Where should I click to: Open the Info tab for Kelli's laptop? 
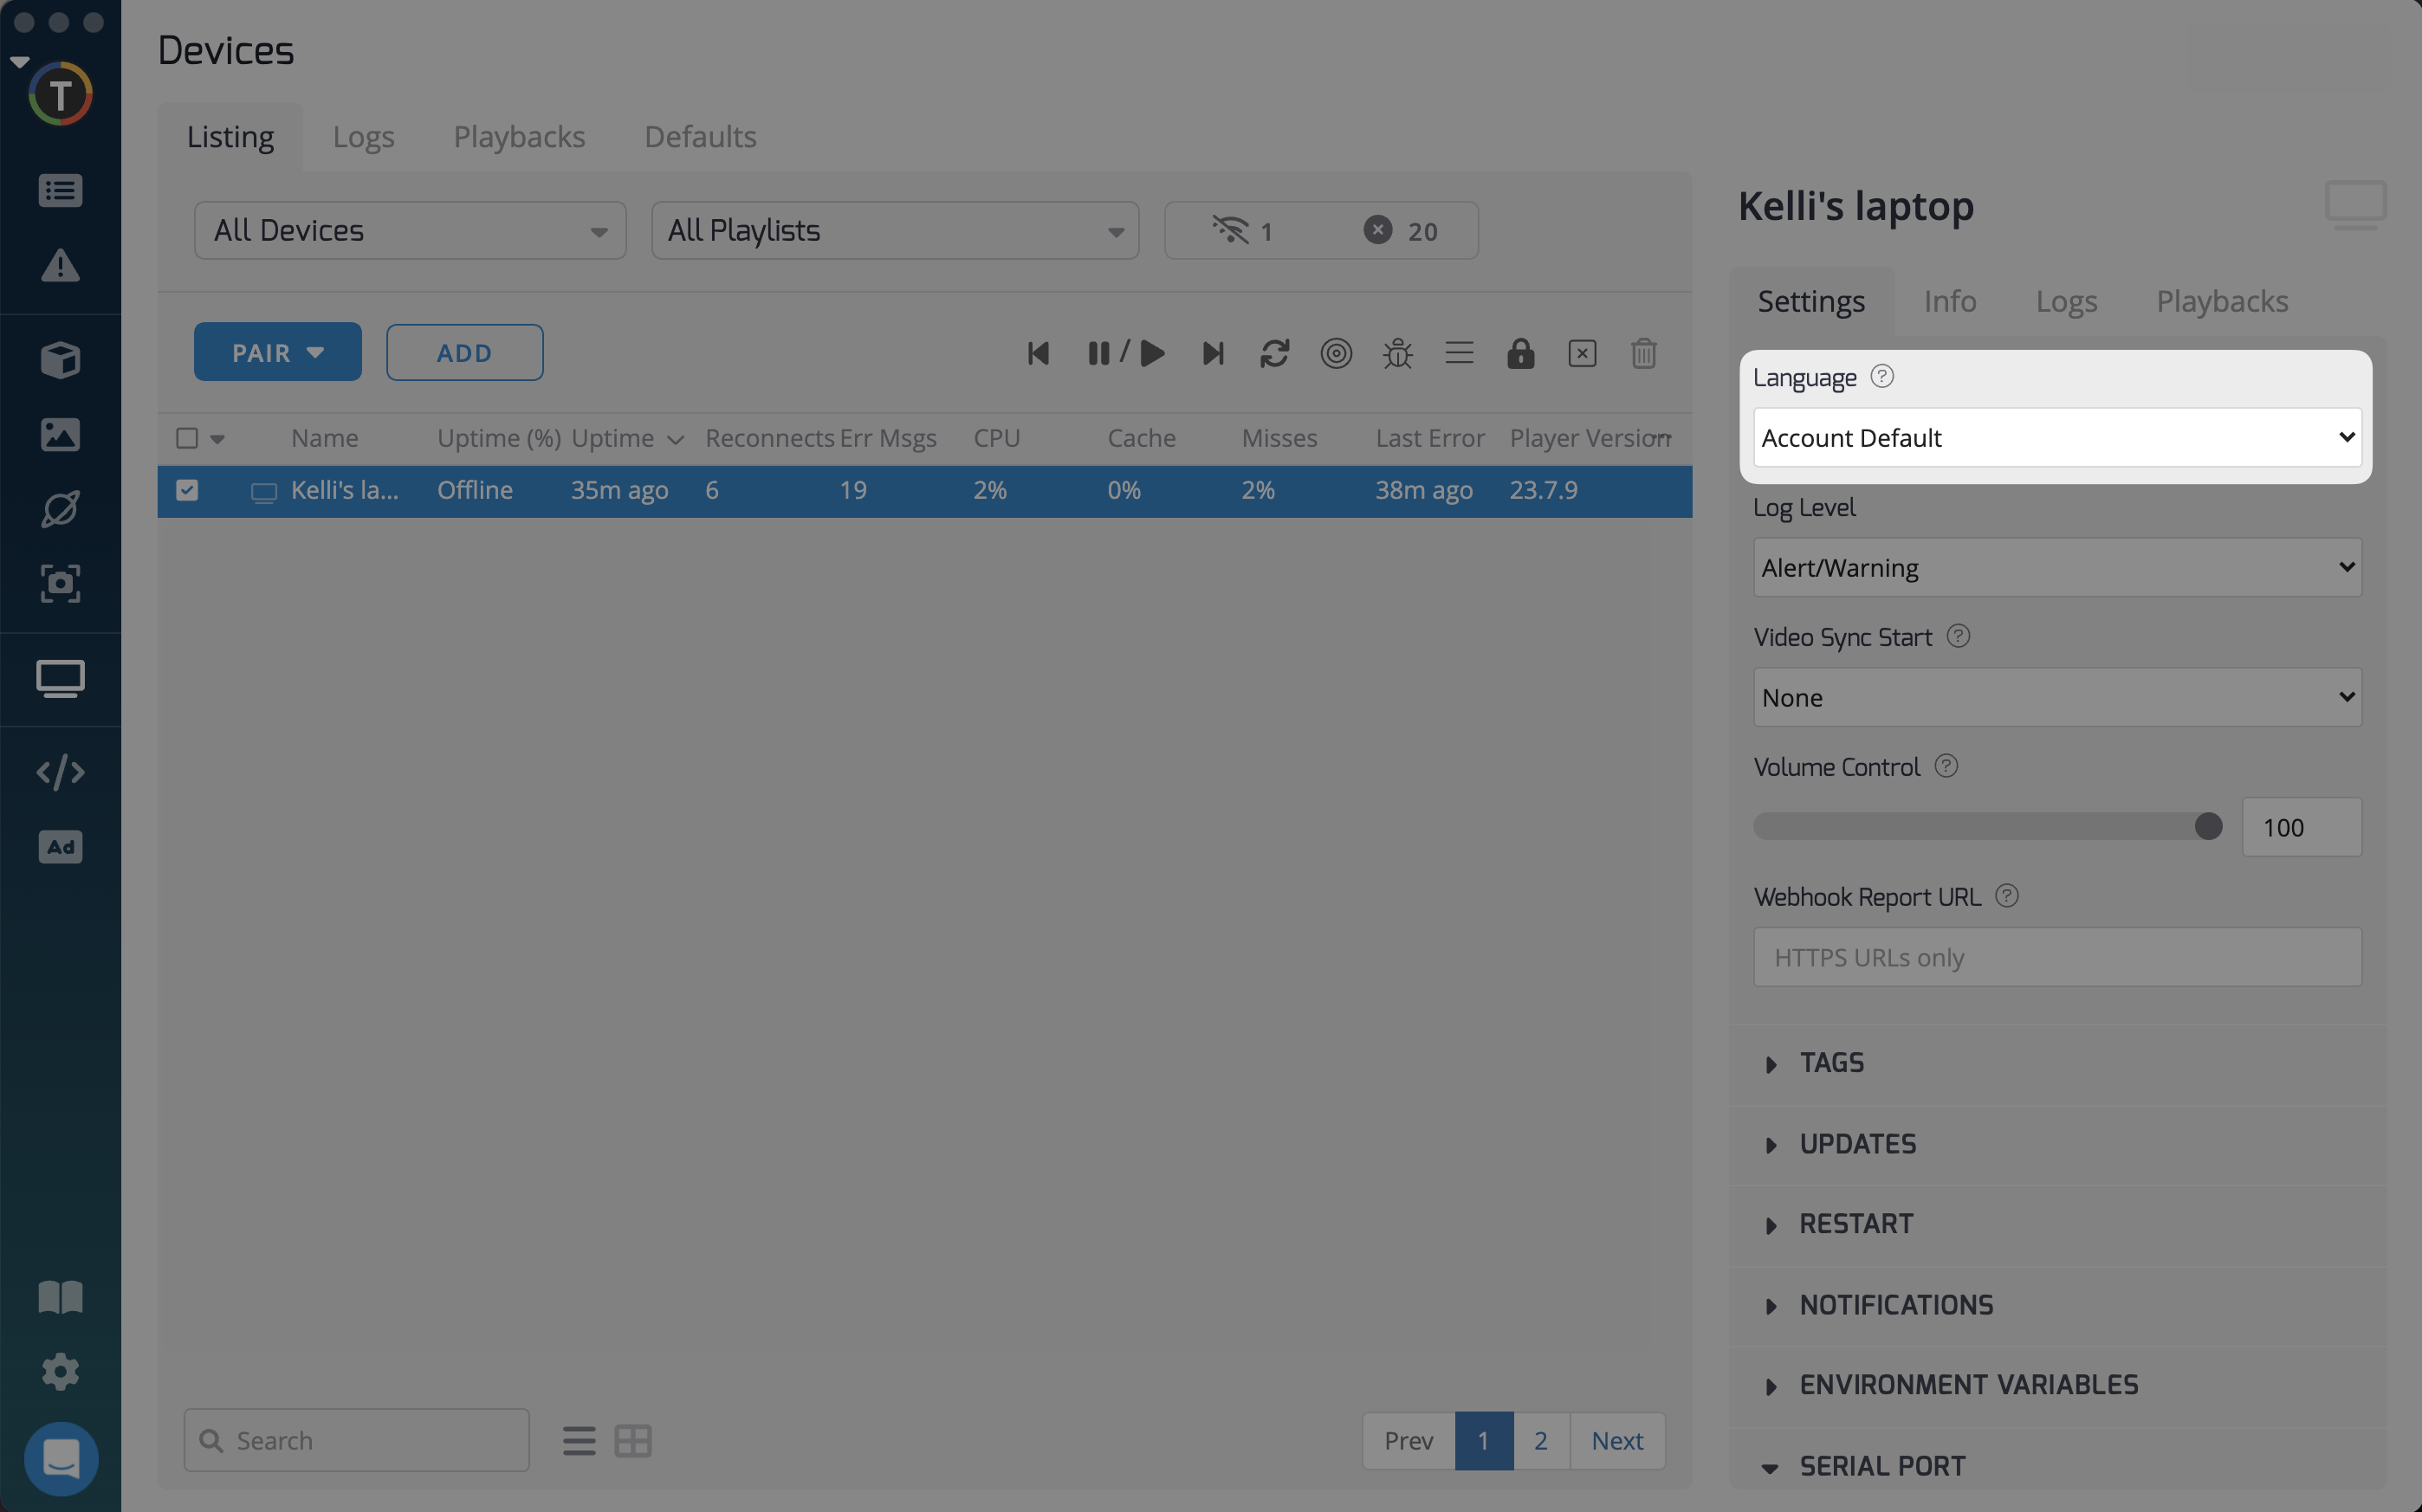pyautogui.click(x=1949, y=301)
